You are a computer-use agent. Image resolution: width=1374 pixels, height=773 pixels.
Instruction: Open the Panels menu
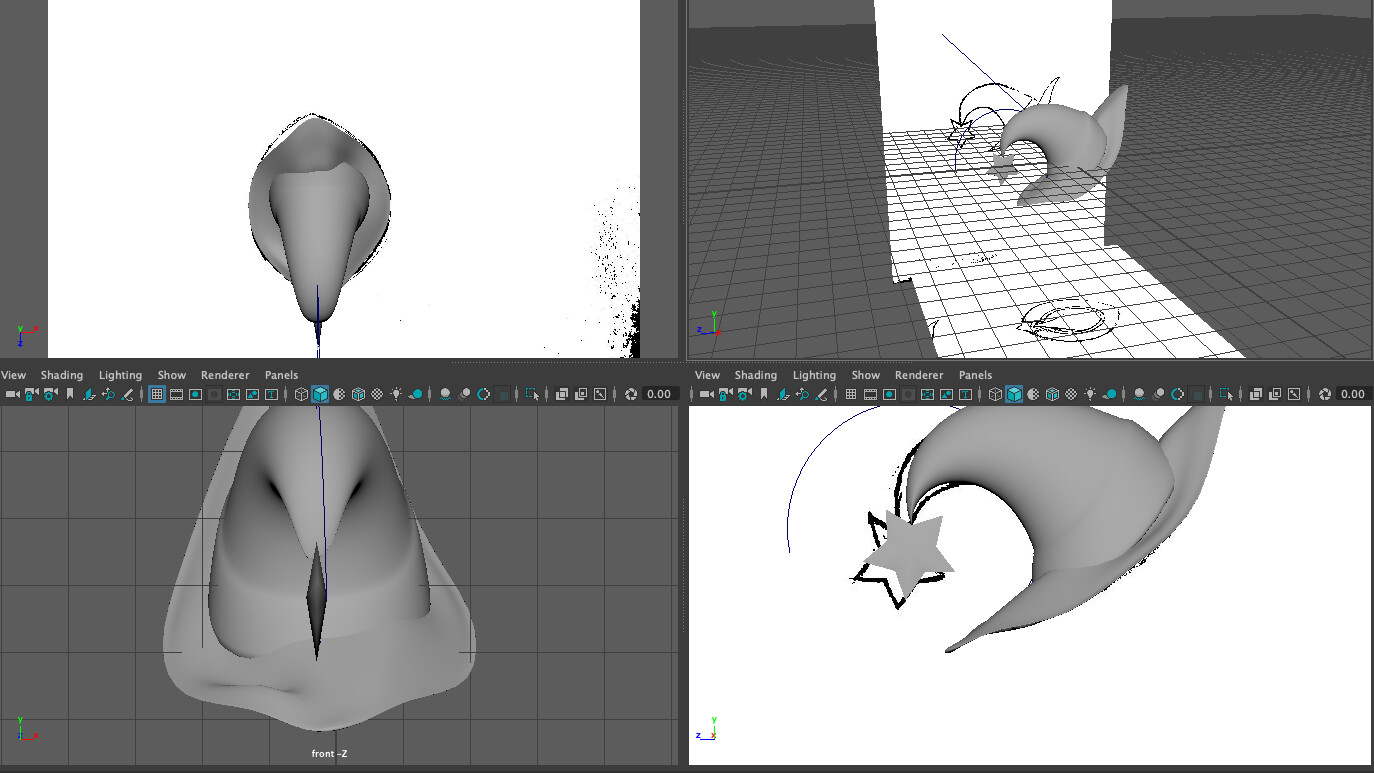click(281, 375)
